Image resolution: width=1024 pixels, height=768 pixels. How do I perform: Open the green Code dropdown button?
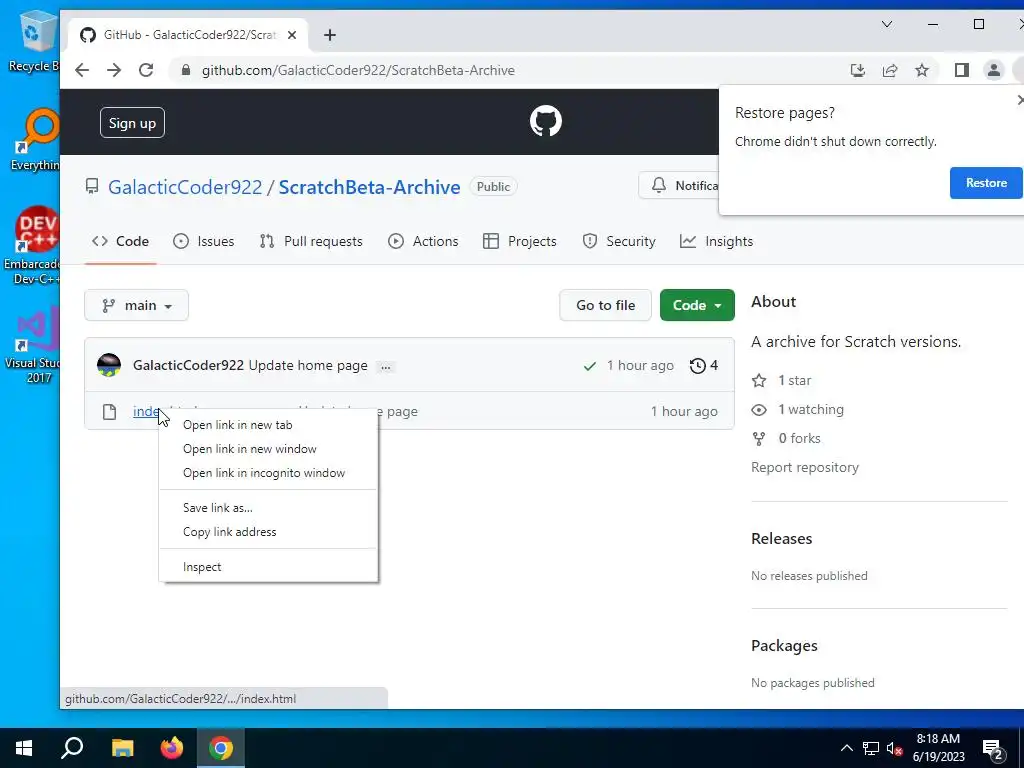(697, 306)
